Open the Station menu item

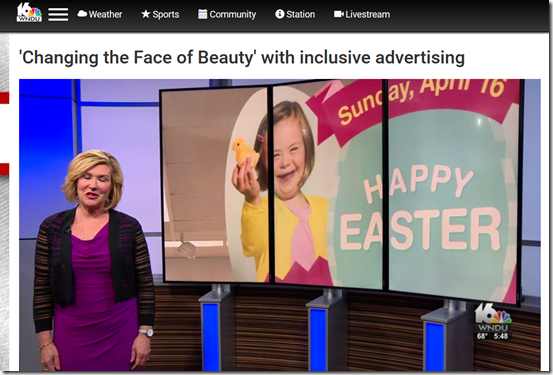[x=295, y=14]
